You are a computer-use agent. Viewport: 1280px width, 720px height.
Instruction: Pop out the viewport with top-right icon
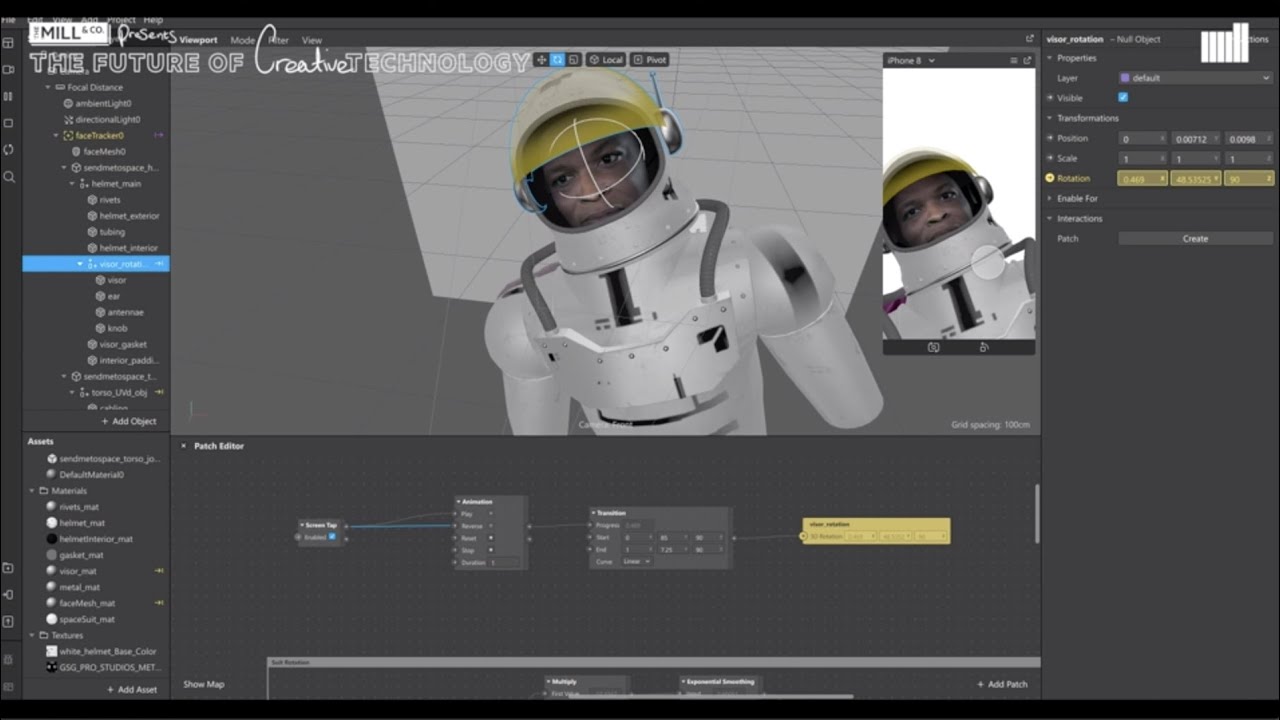tap(1029, 40)
